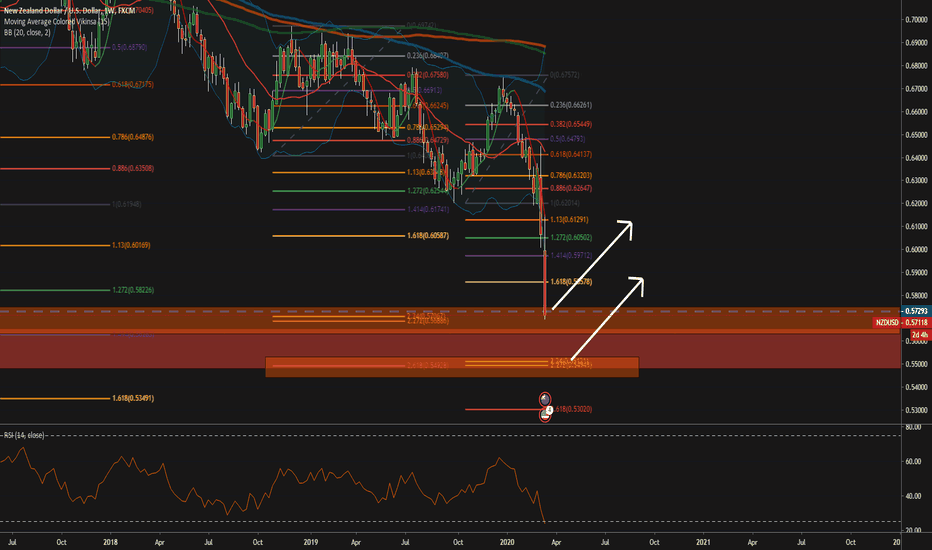The height and width of the screenshot is (550, 932).
Task: Click 0.69000 on the price axis
Action: (x=915, y=43)
